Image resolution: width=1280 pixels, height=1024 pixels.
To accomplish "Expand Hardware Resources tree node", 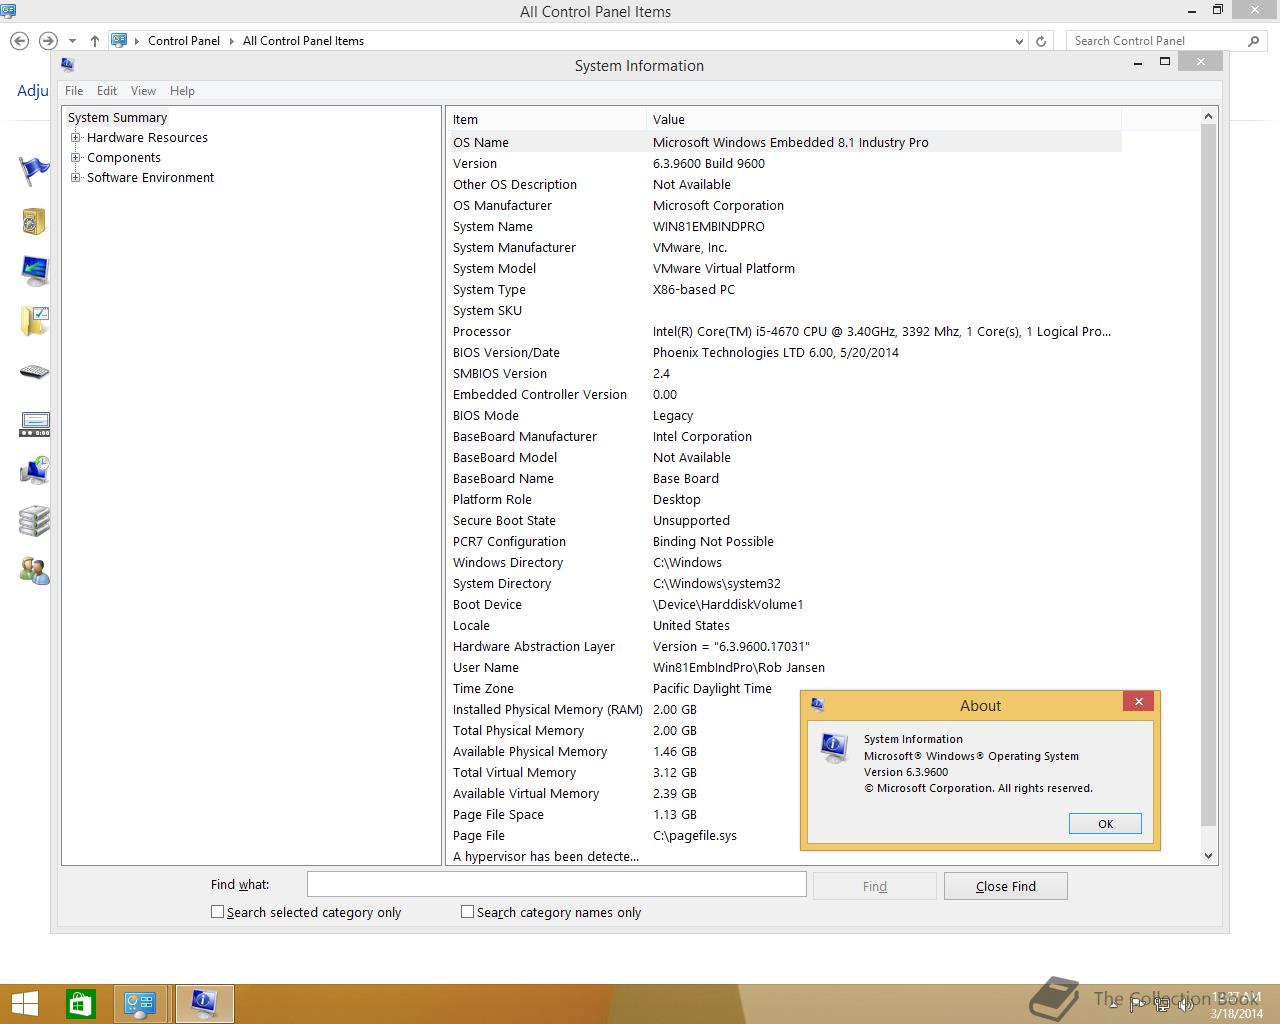I will (75, 138).
